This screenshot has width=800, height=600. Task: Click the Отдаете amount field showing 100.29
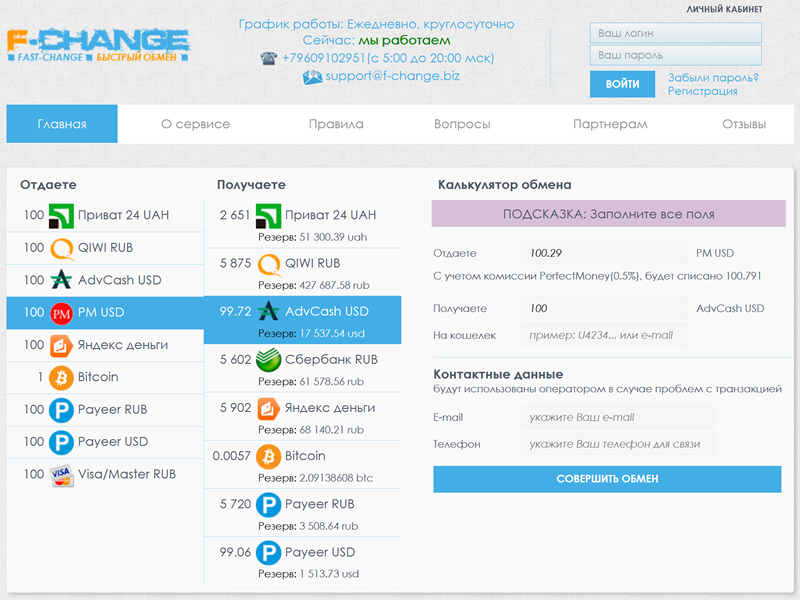point(604,253)
